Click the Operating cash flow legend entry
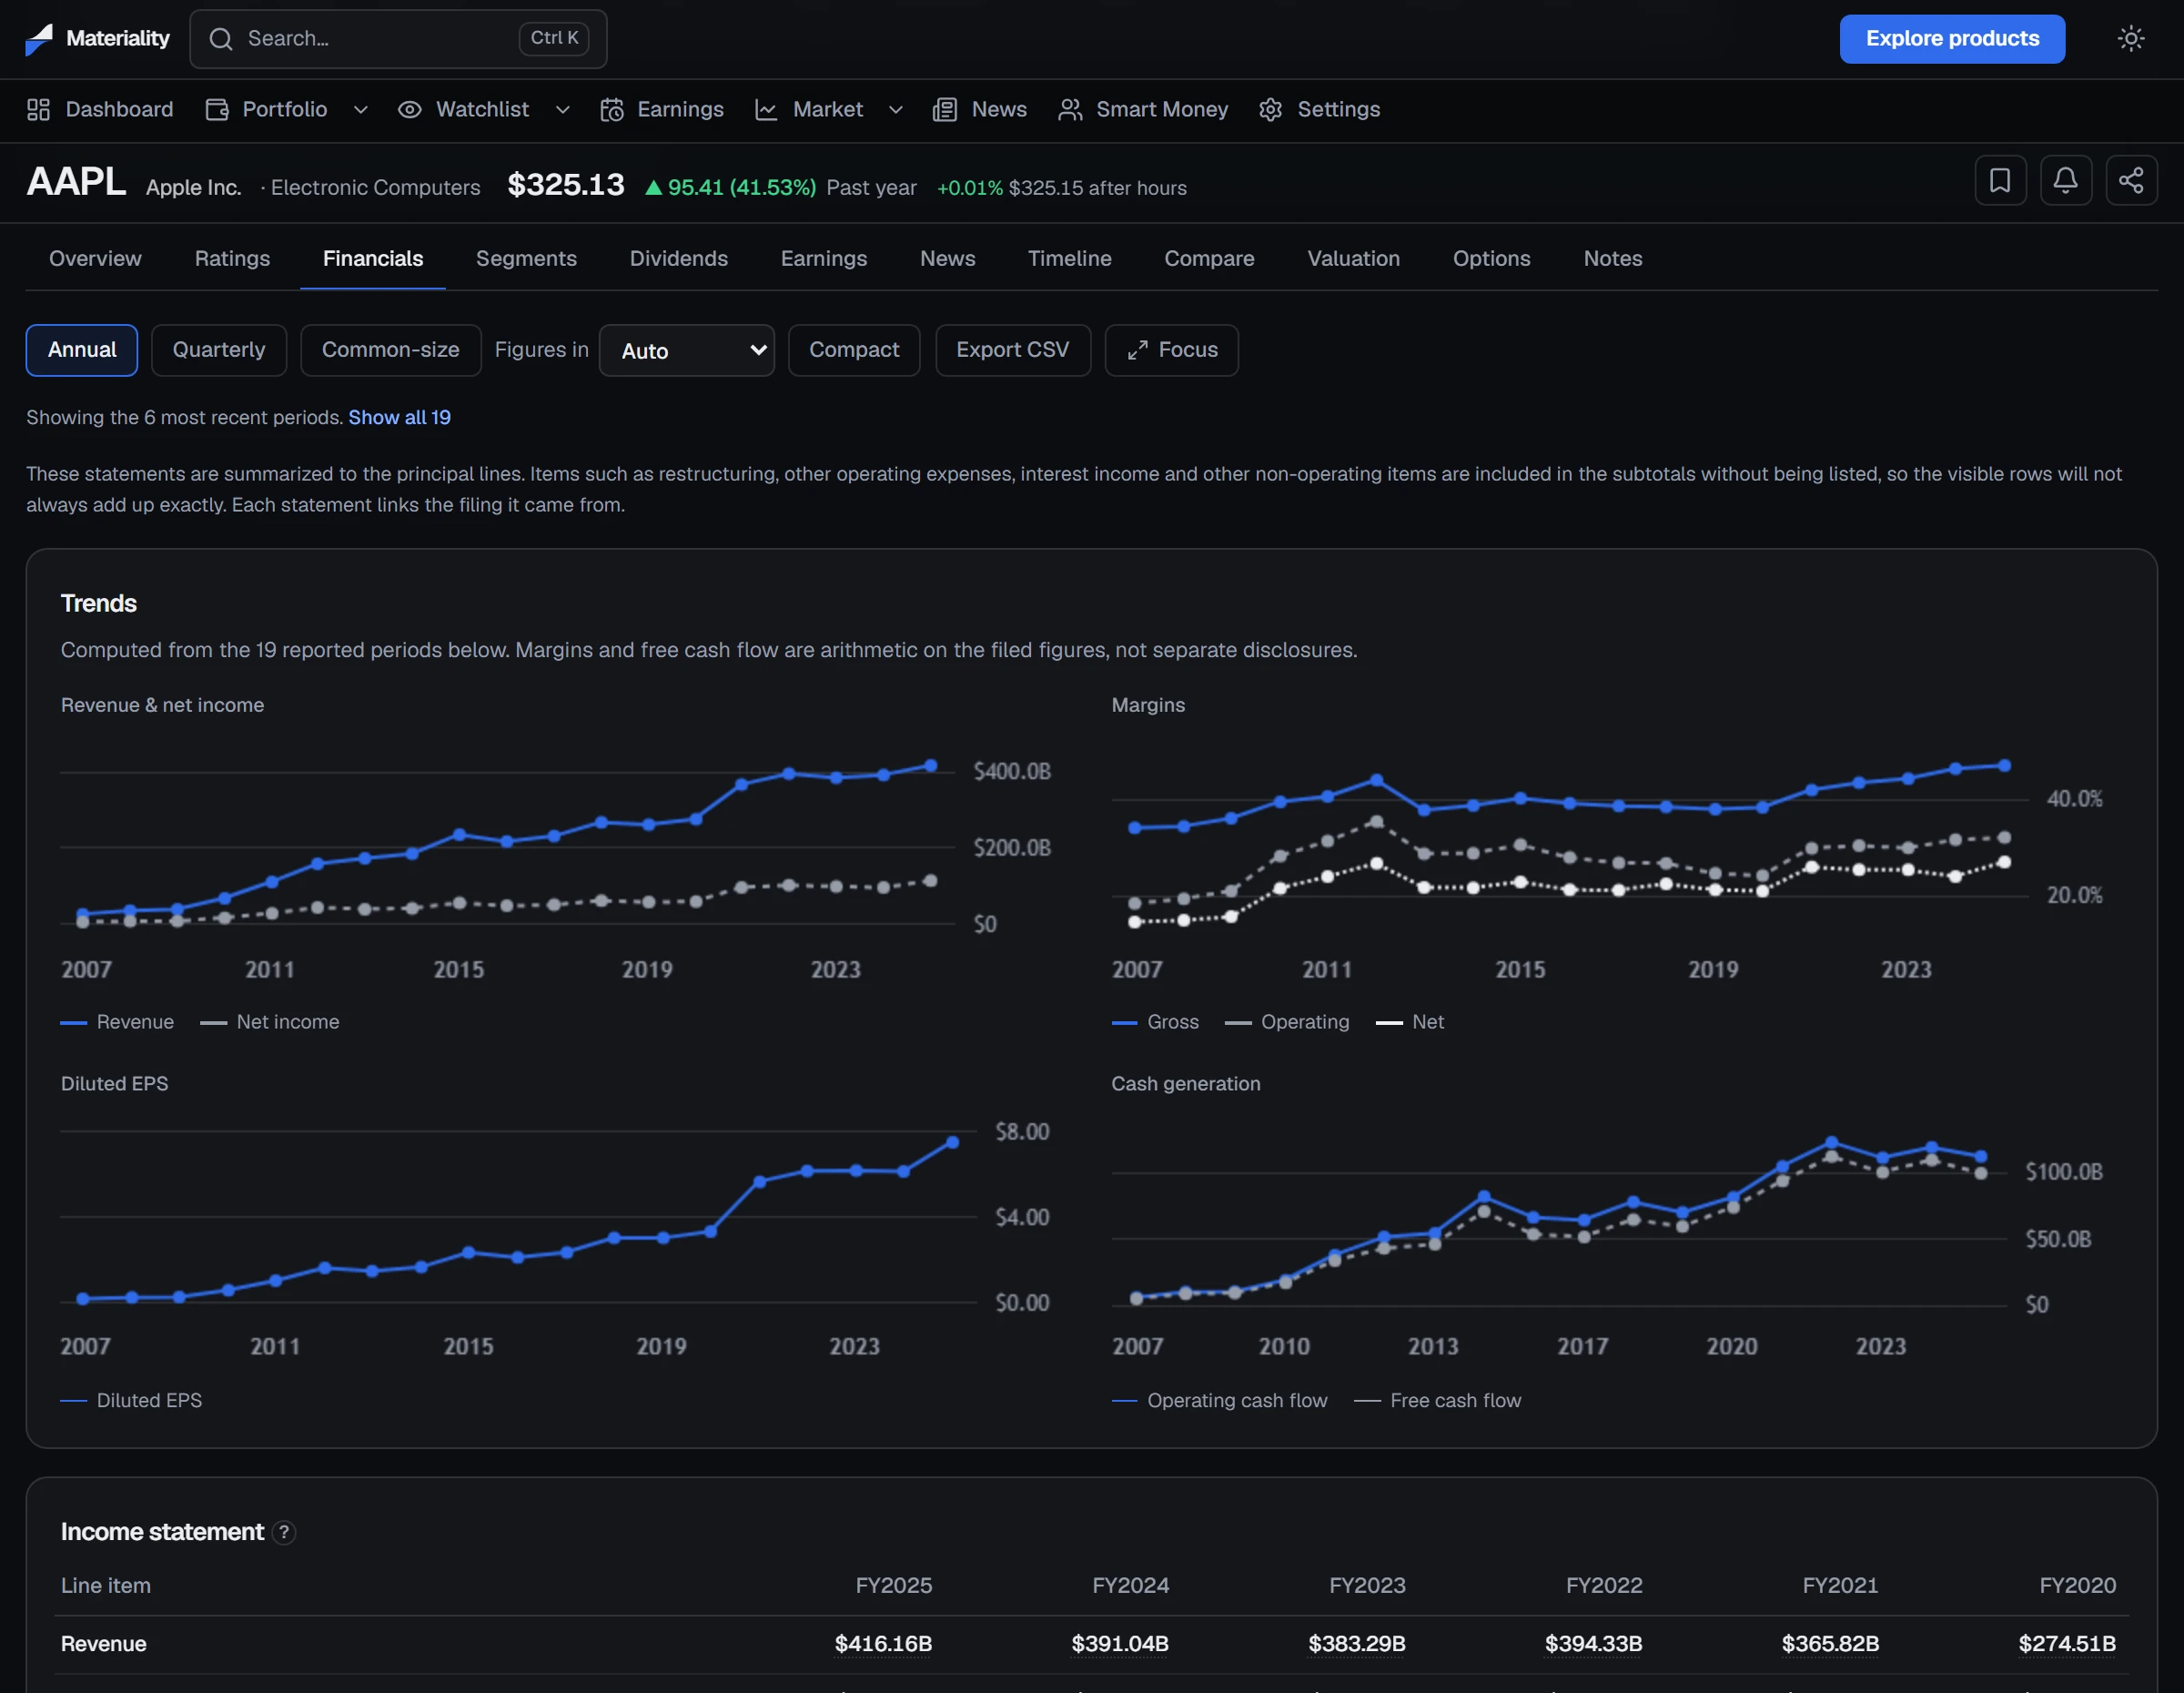Image resolution: width=2184 pixels, height=1693 pixels. (1220, 1400)
